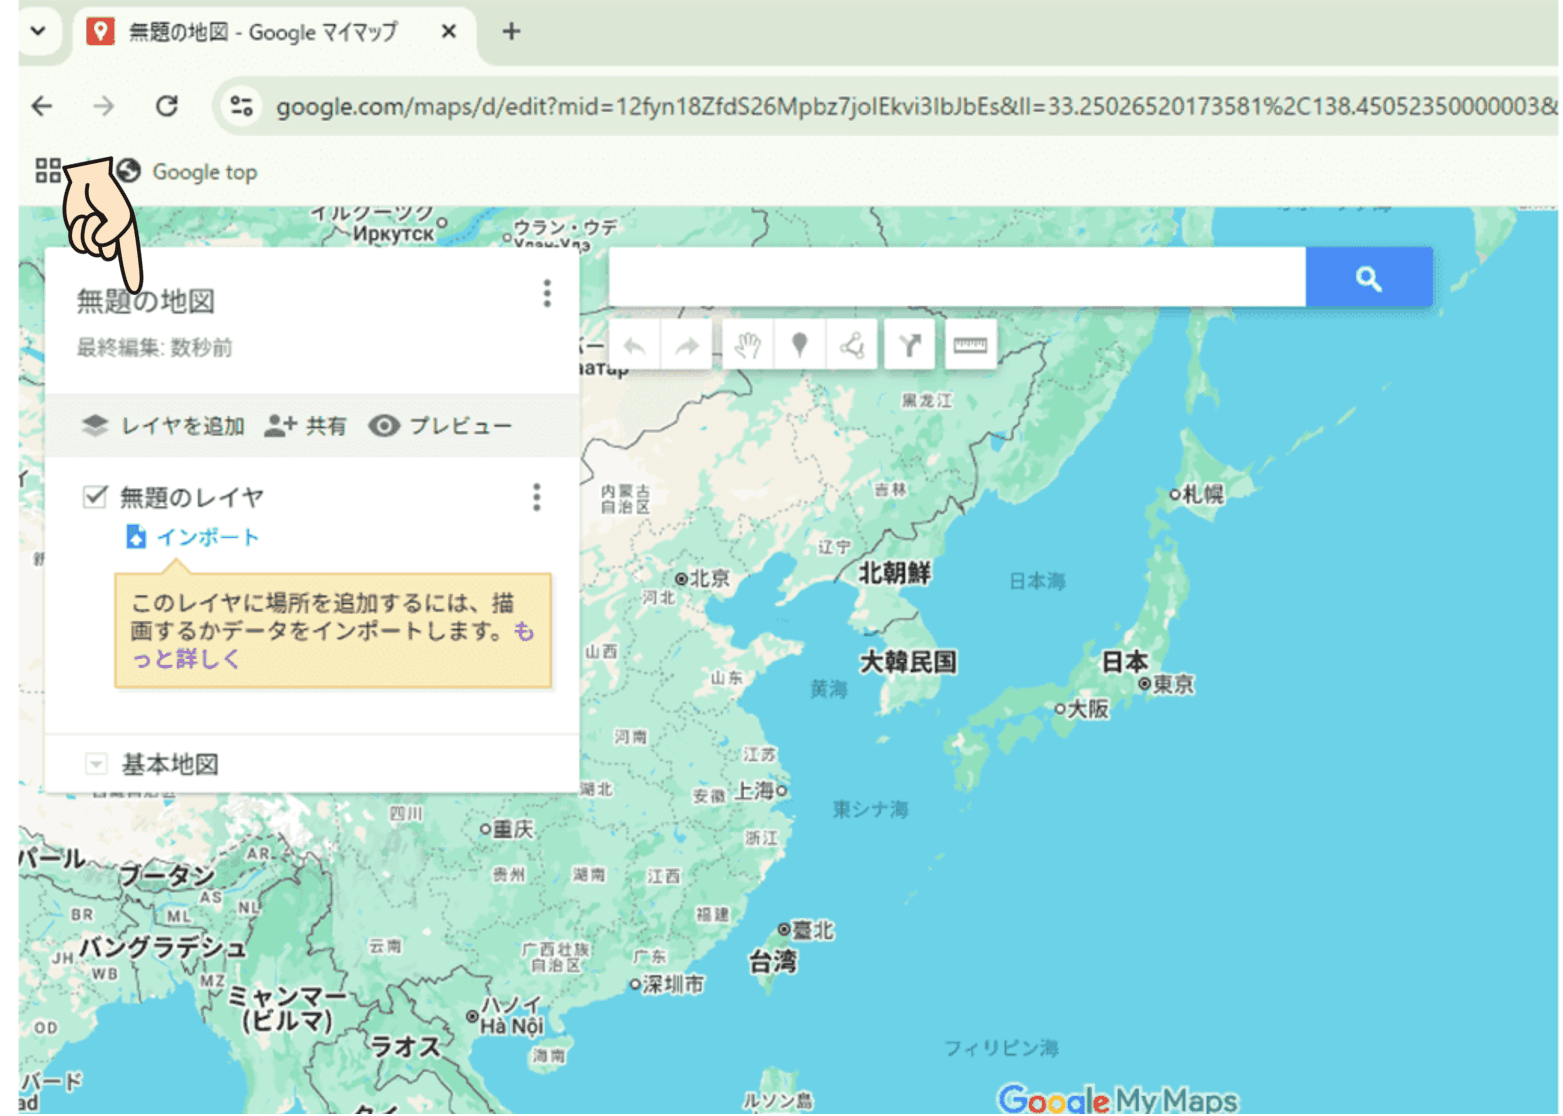Click the redo arrow in map toolbar
Image resolution: width=1563 pixels, height=1116 pixels.
click(687, 346)
